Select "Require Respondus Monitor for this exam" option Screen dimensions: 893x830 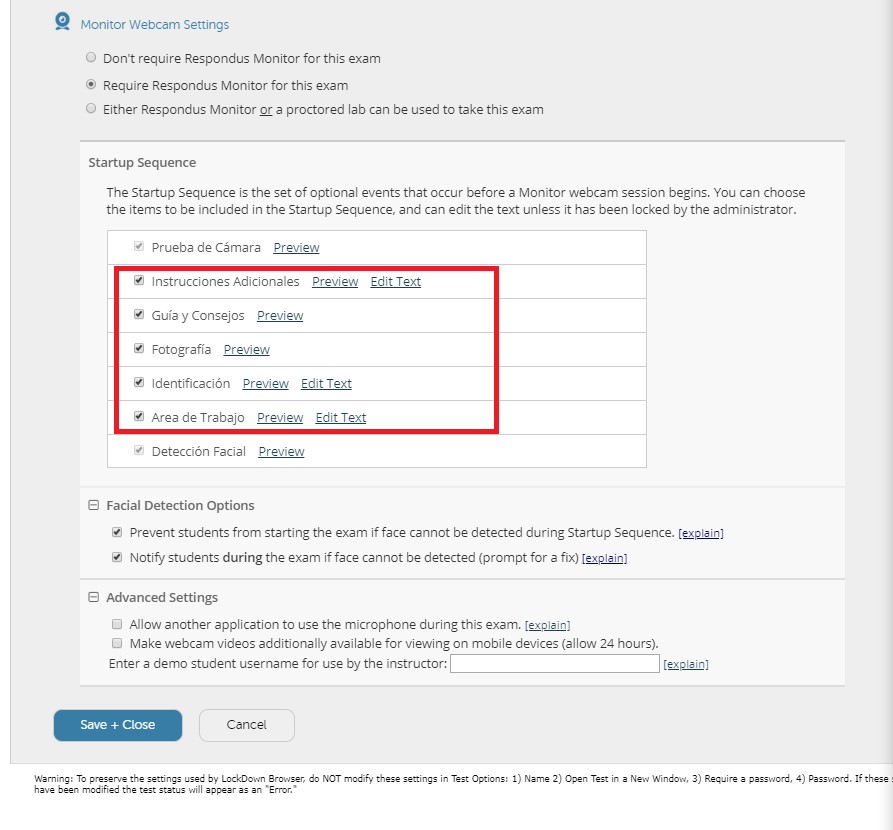(92, 85)
